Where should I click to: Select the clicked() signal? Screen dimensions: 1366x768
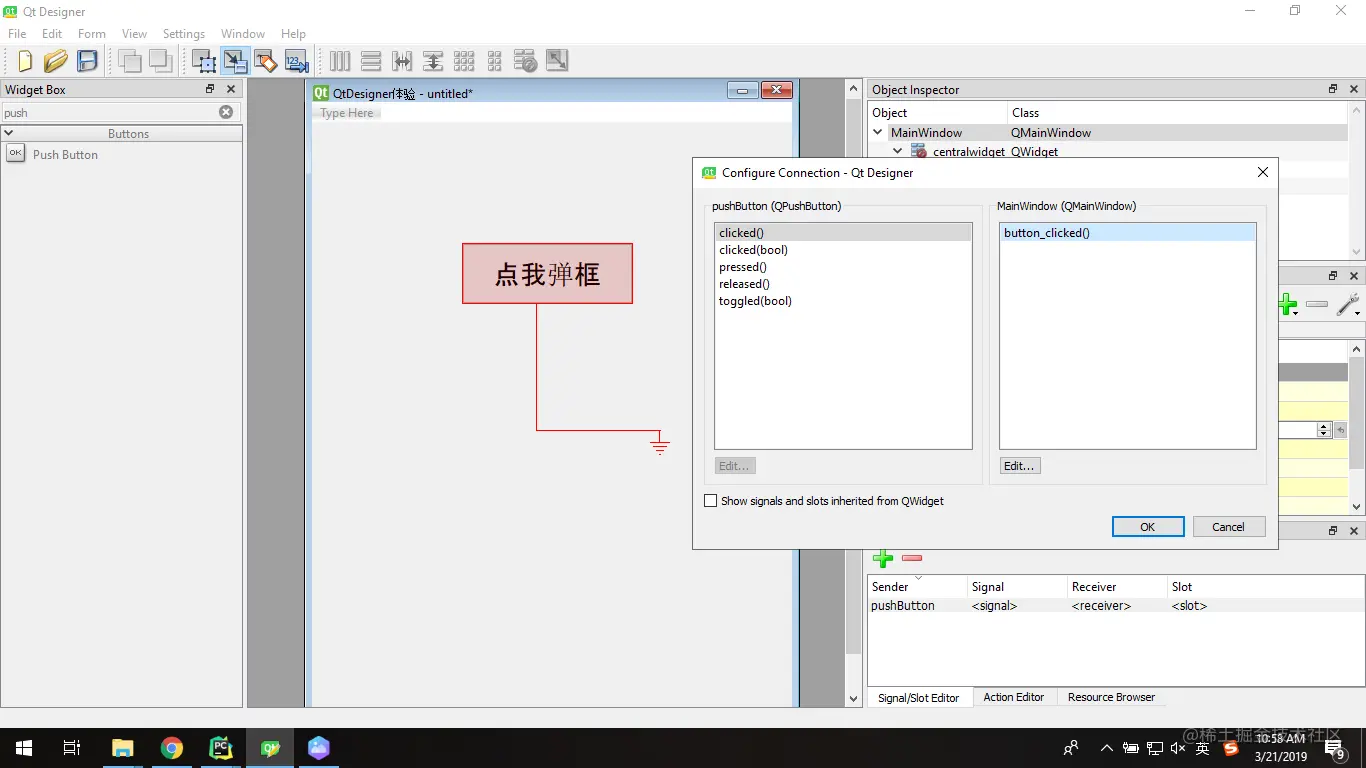click(843, 233)
